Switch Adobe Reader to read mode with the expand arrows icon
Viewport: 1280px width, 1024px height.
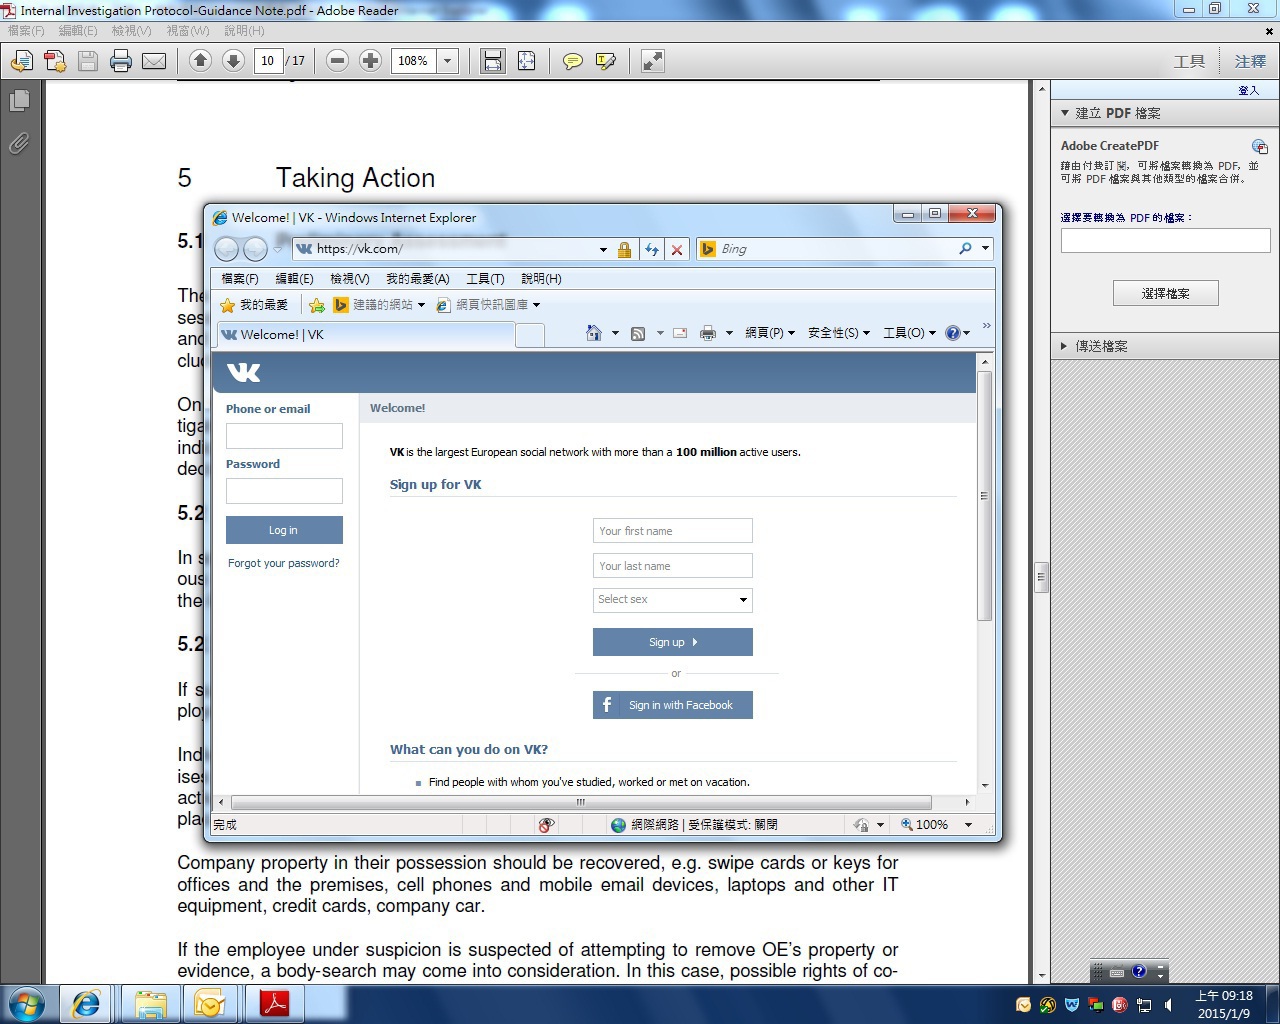(652, 61)
